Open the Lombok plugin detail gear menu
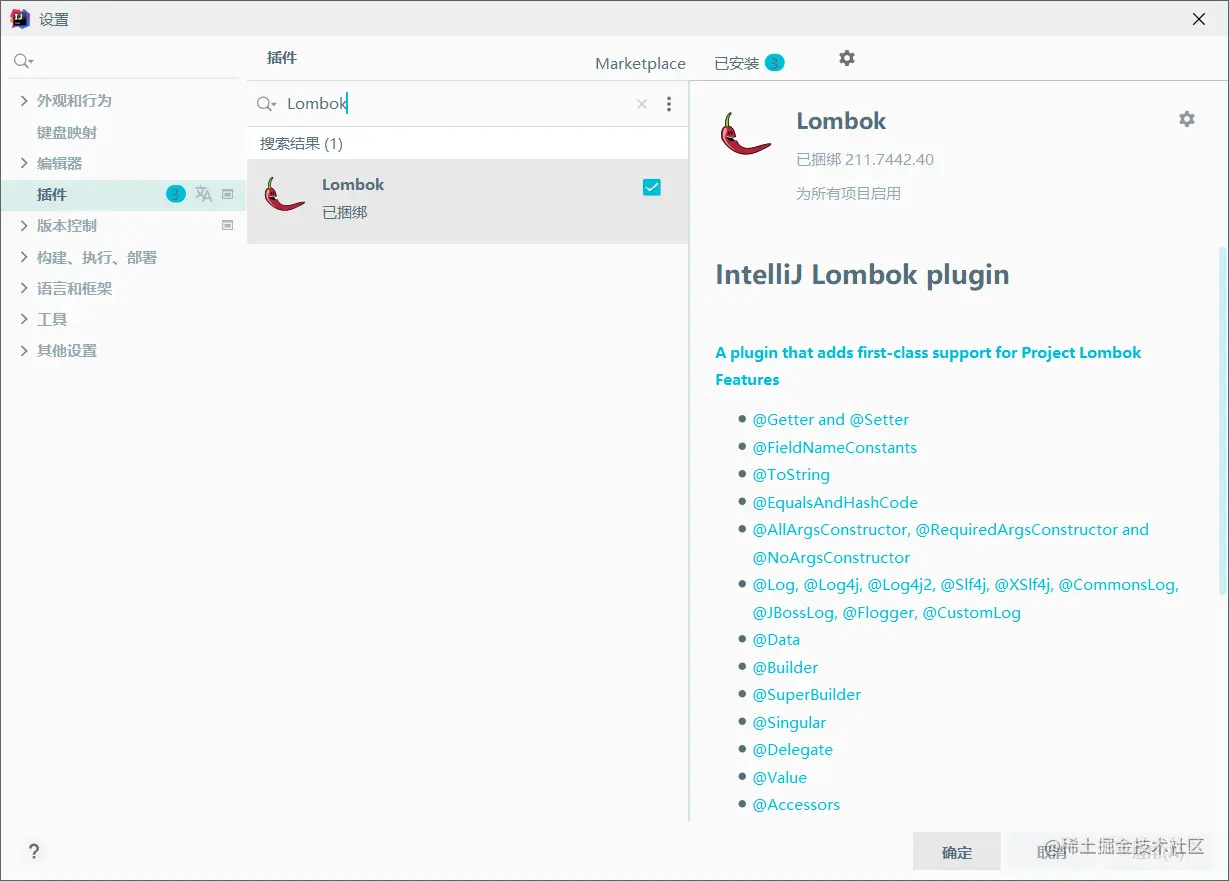This screenshot has width=1229, height=881. pos(1187,119)
